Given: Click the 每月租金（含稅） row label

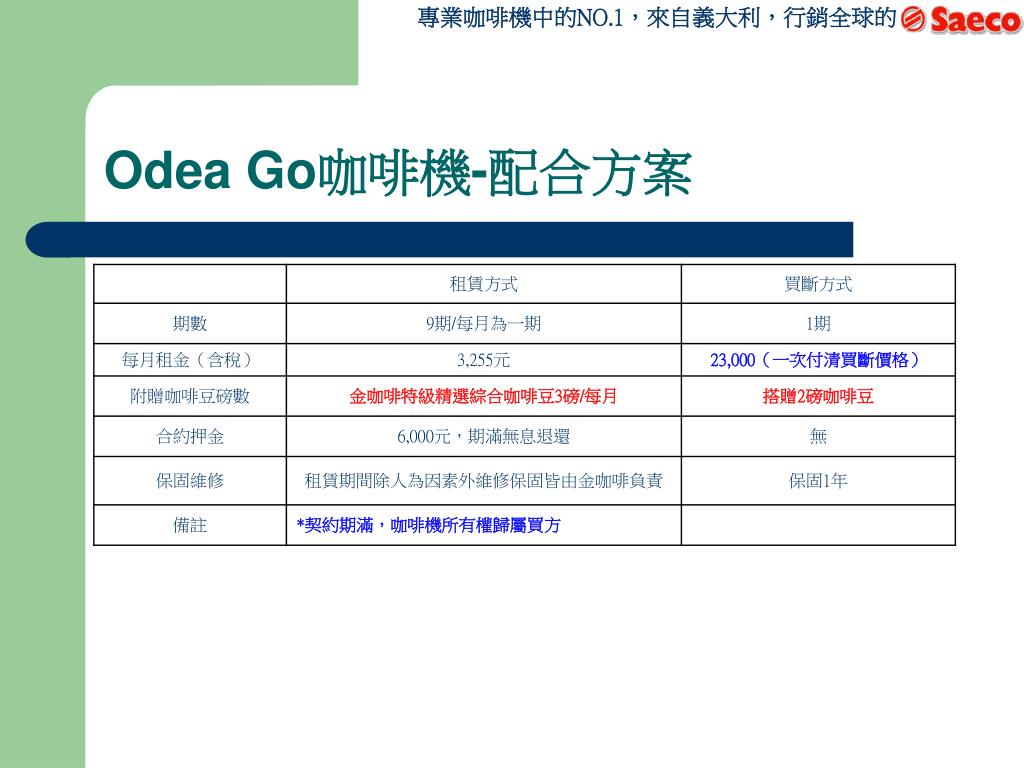Looking at the screenshot, I should tap(189, 360).
